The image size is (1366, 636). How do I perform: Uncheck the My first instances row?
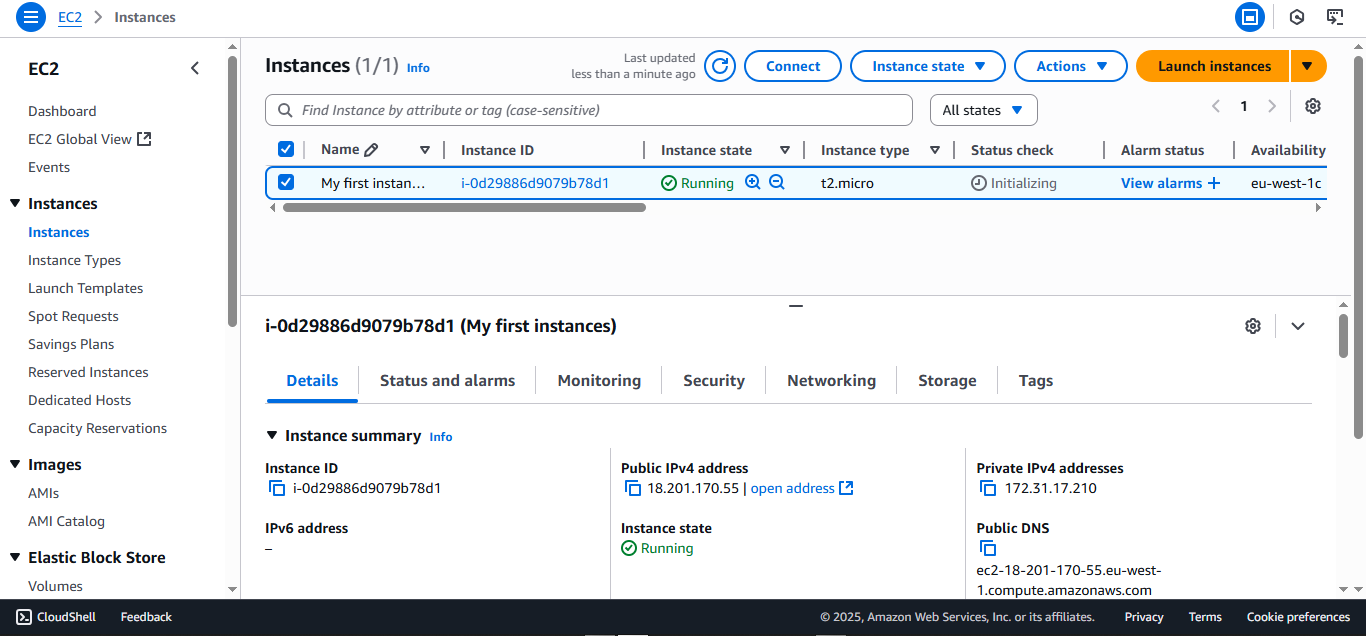286,182
